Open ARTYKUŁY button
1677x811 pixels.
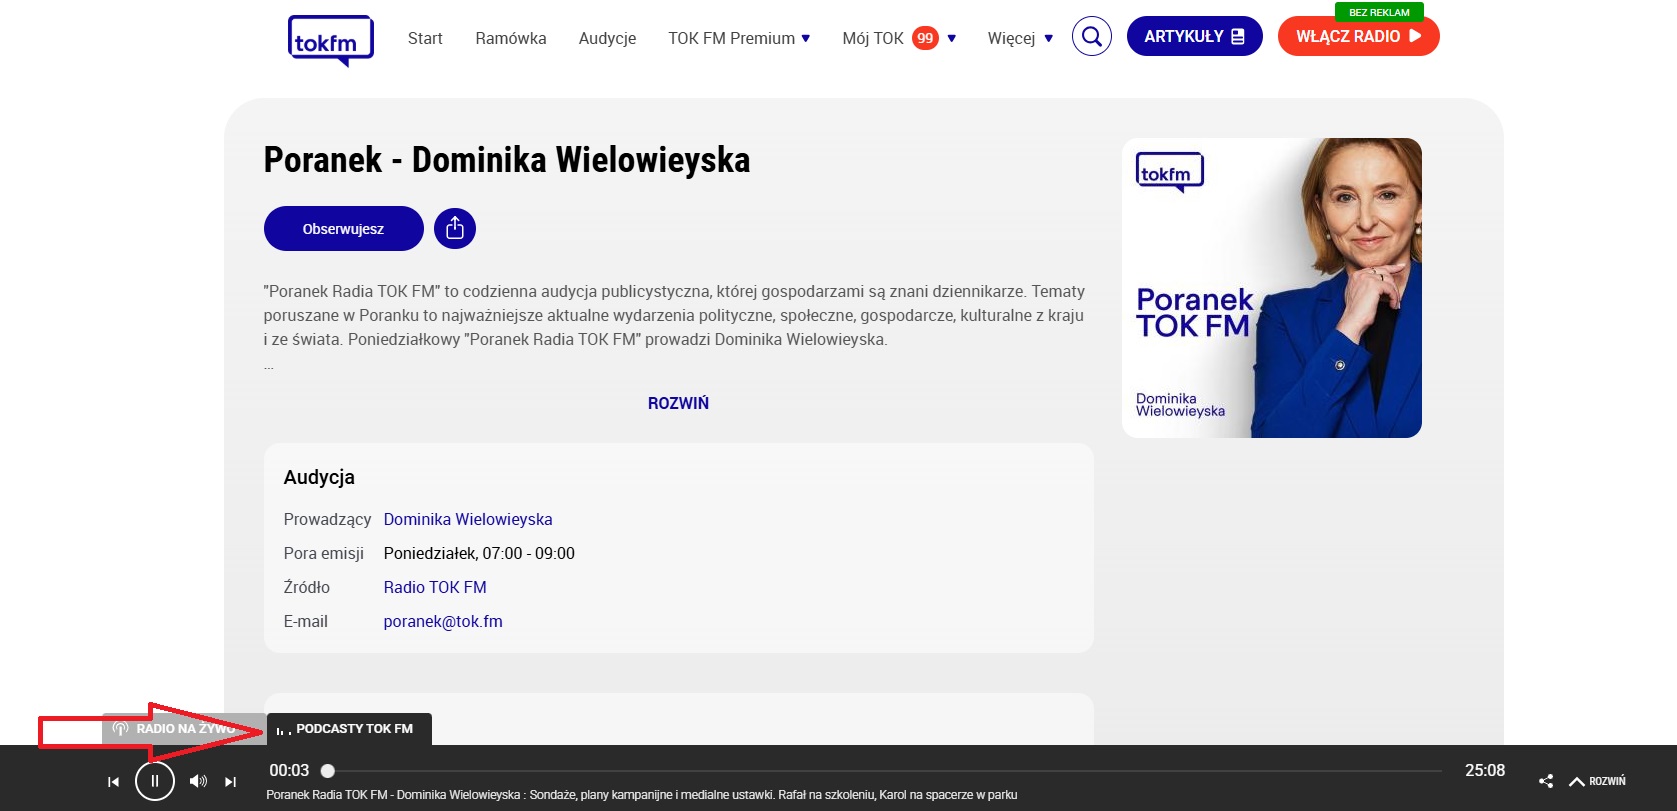pyautogui.click(x=1195, y=36)
